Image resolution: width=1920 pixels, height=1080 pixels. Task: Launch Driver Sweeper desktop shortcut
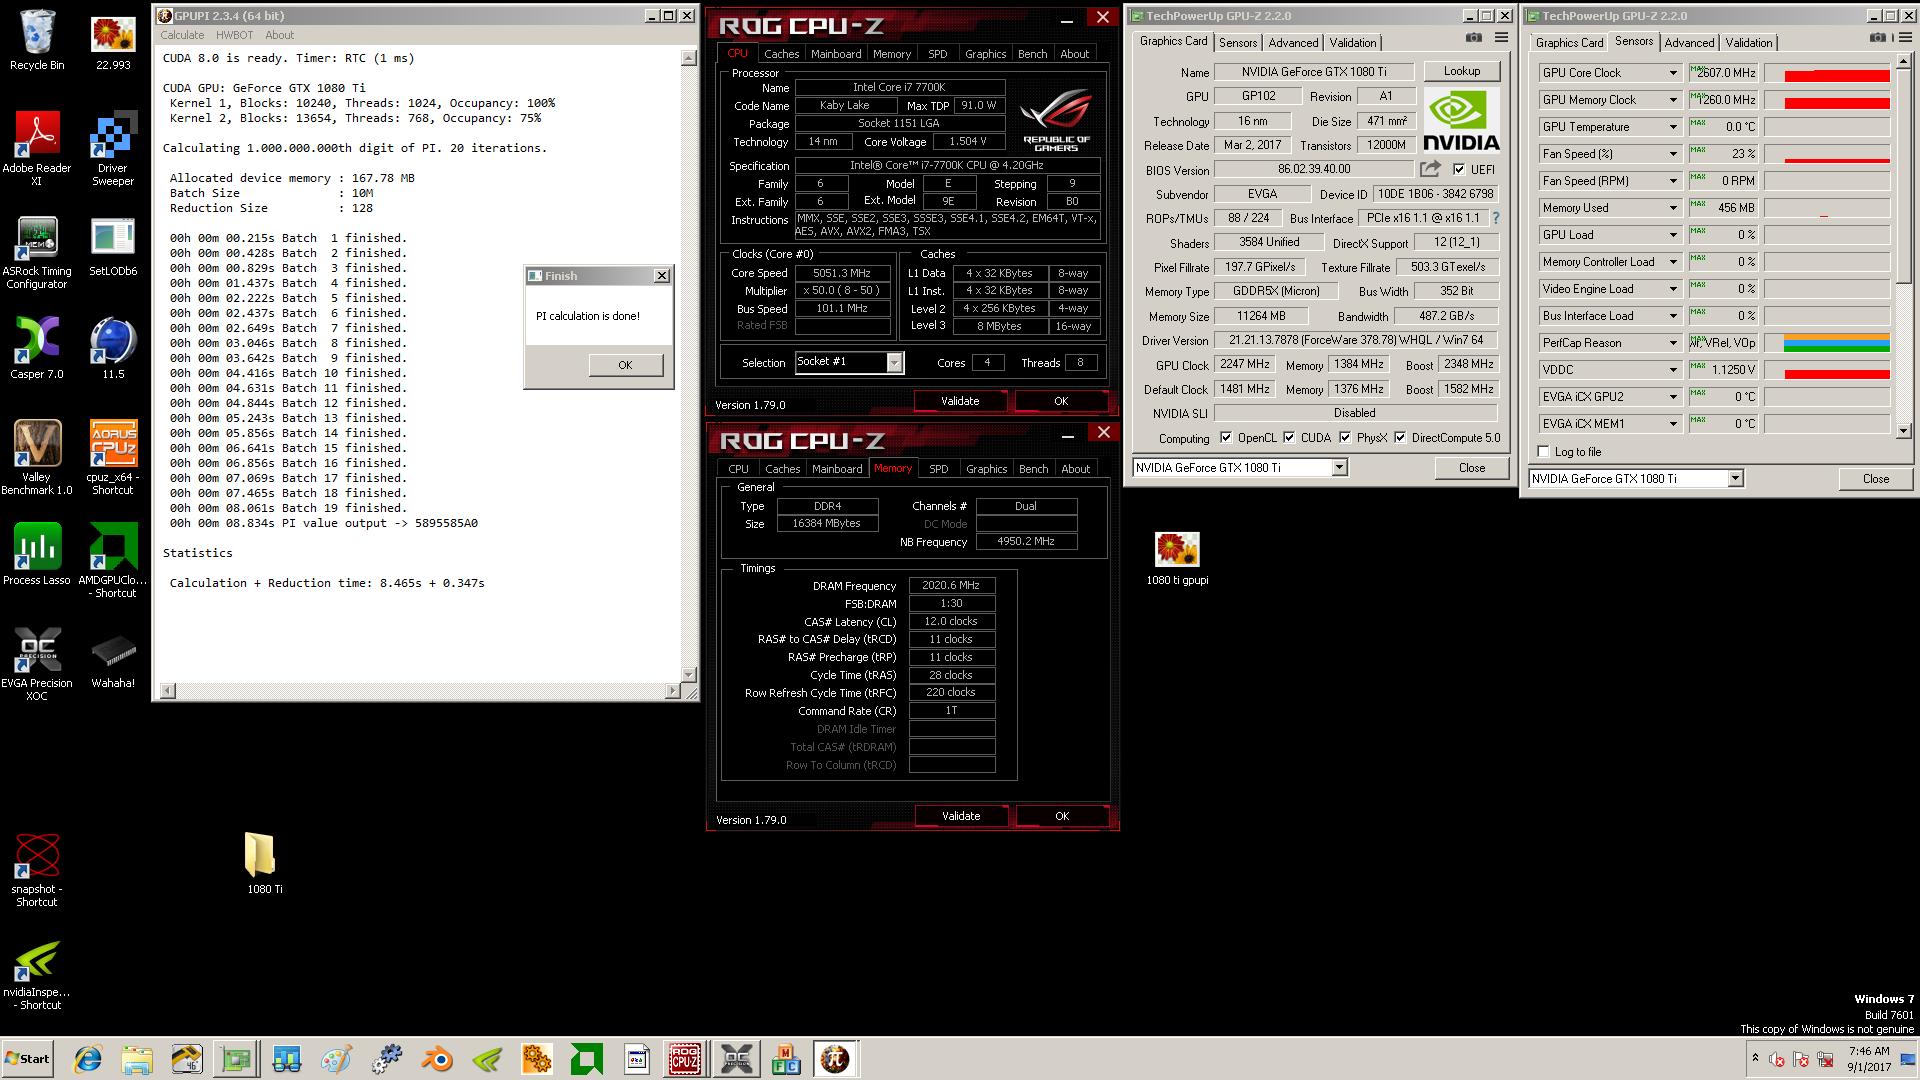113,148
